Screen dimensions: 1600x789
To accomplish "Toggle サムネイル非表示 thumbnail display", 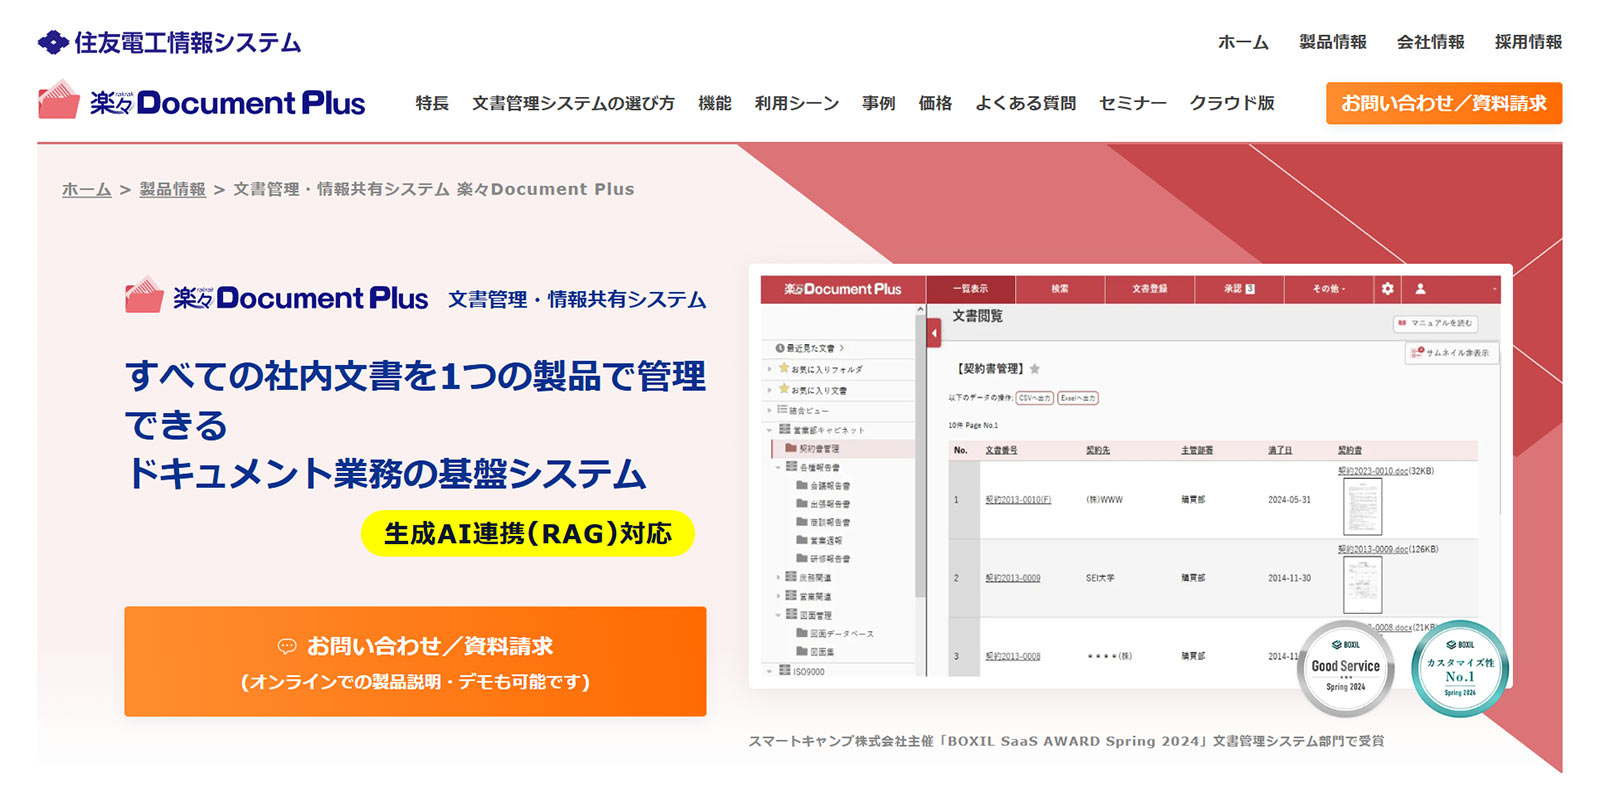I will coord(1451,352).
